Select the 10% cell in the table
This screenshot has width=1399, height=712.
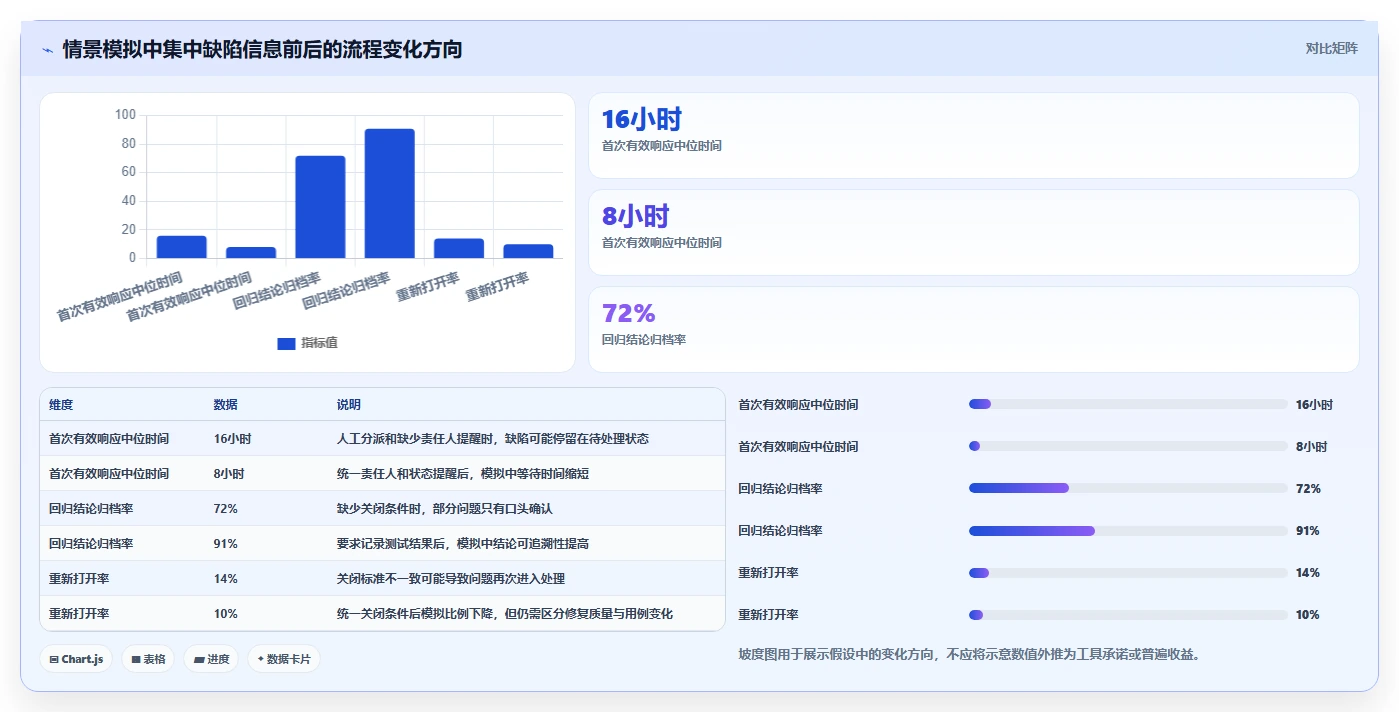pos(225,614)
